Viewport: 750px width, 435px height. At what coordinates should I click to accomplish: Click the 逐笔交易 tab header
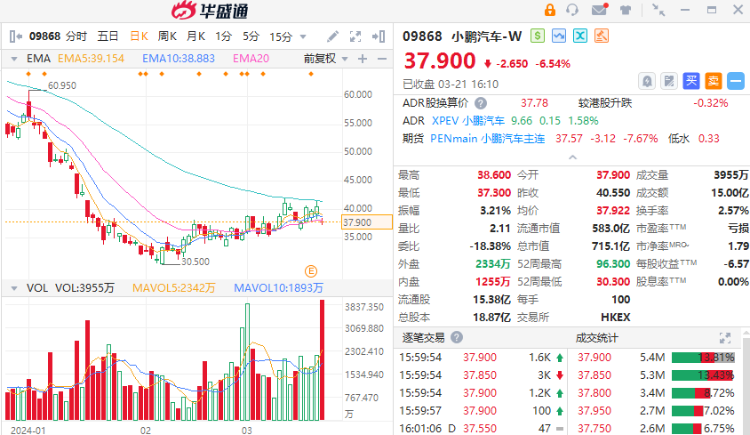(423, 338)
